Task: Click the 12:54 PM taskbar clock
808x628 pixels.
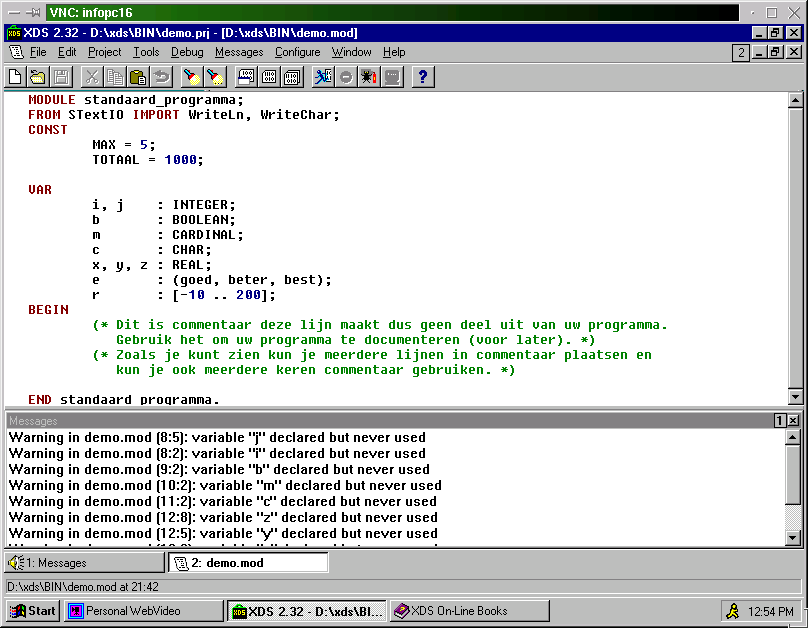Action: coord(770,612)
